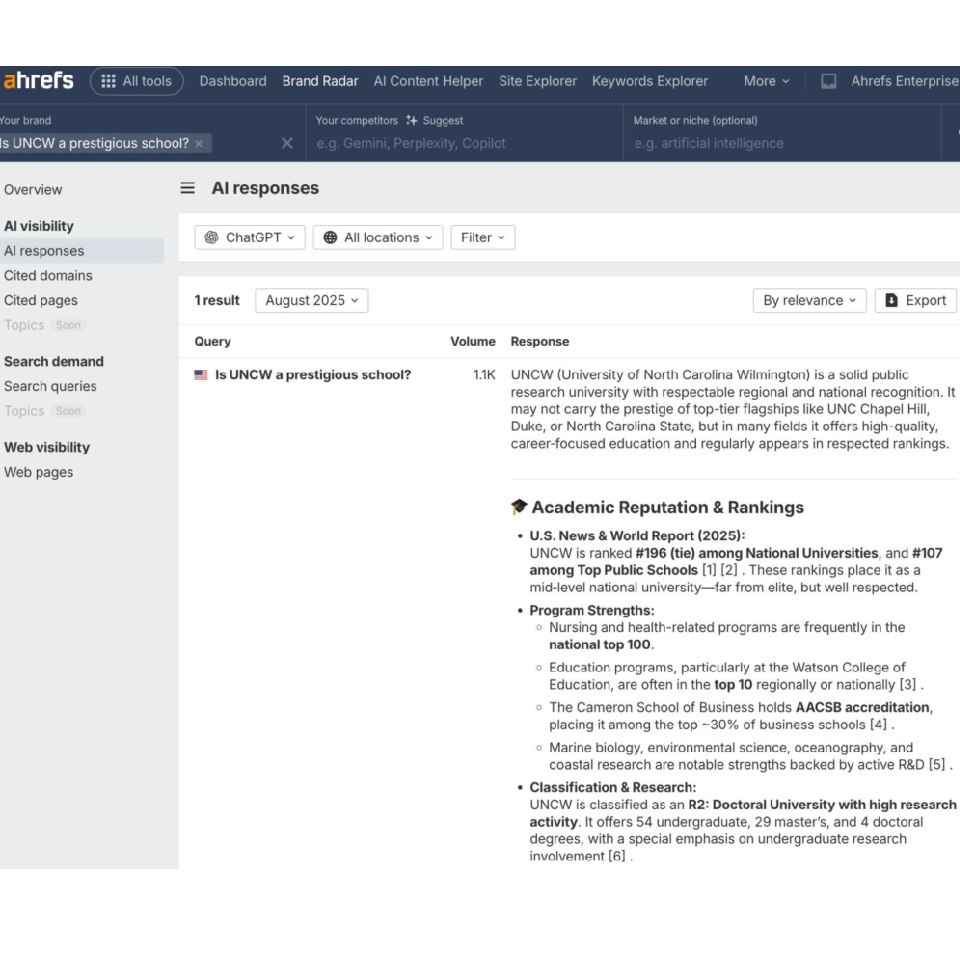Click the monitor icon beside Ahrefs Enterprise
This screenshot has height=960, width=960.
[x=828, y=81]
